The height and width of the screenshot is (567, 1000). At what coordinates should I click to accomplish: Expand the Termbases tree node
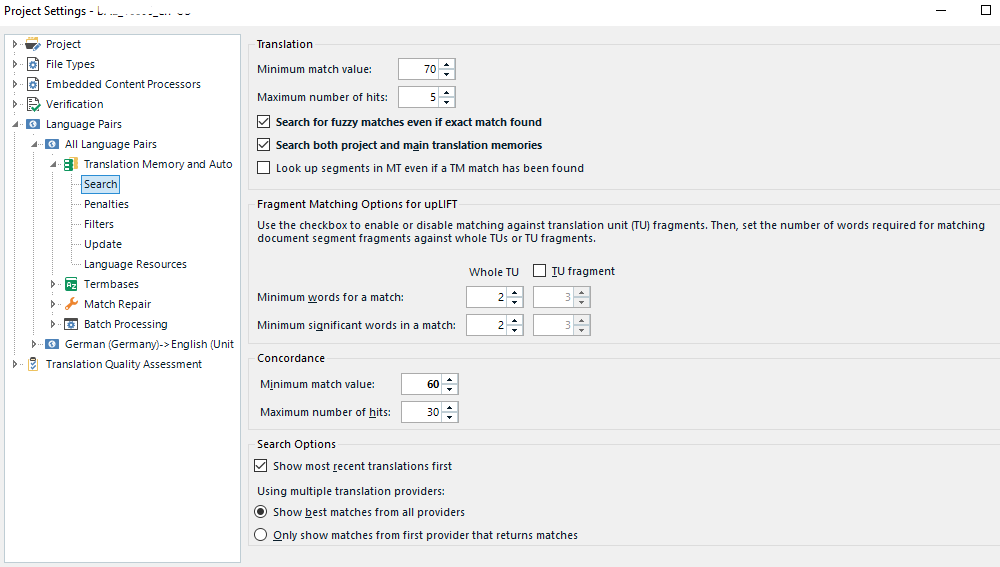pos(54,284)
